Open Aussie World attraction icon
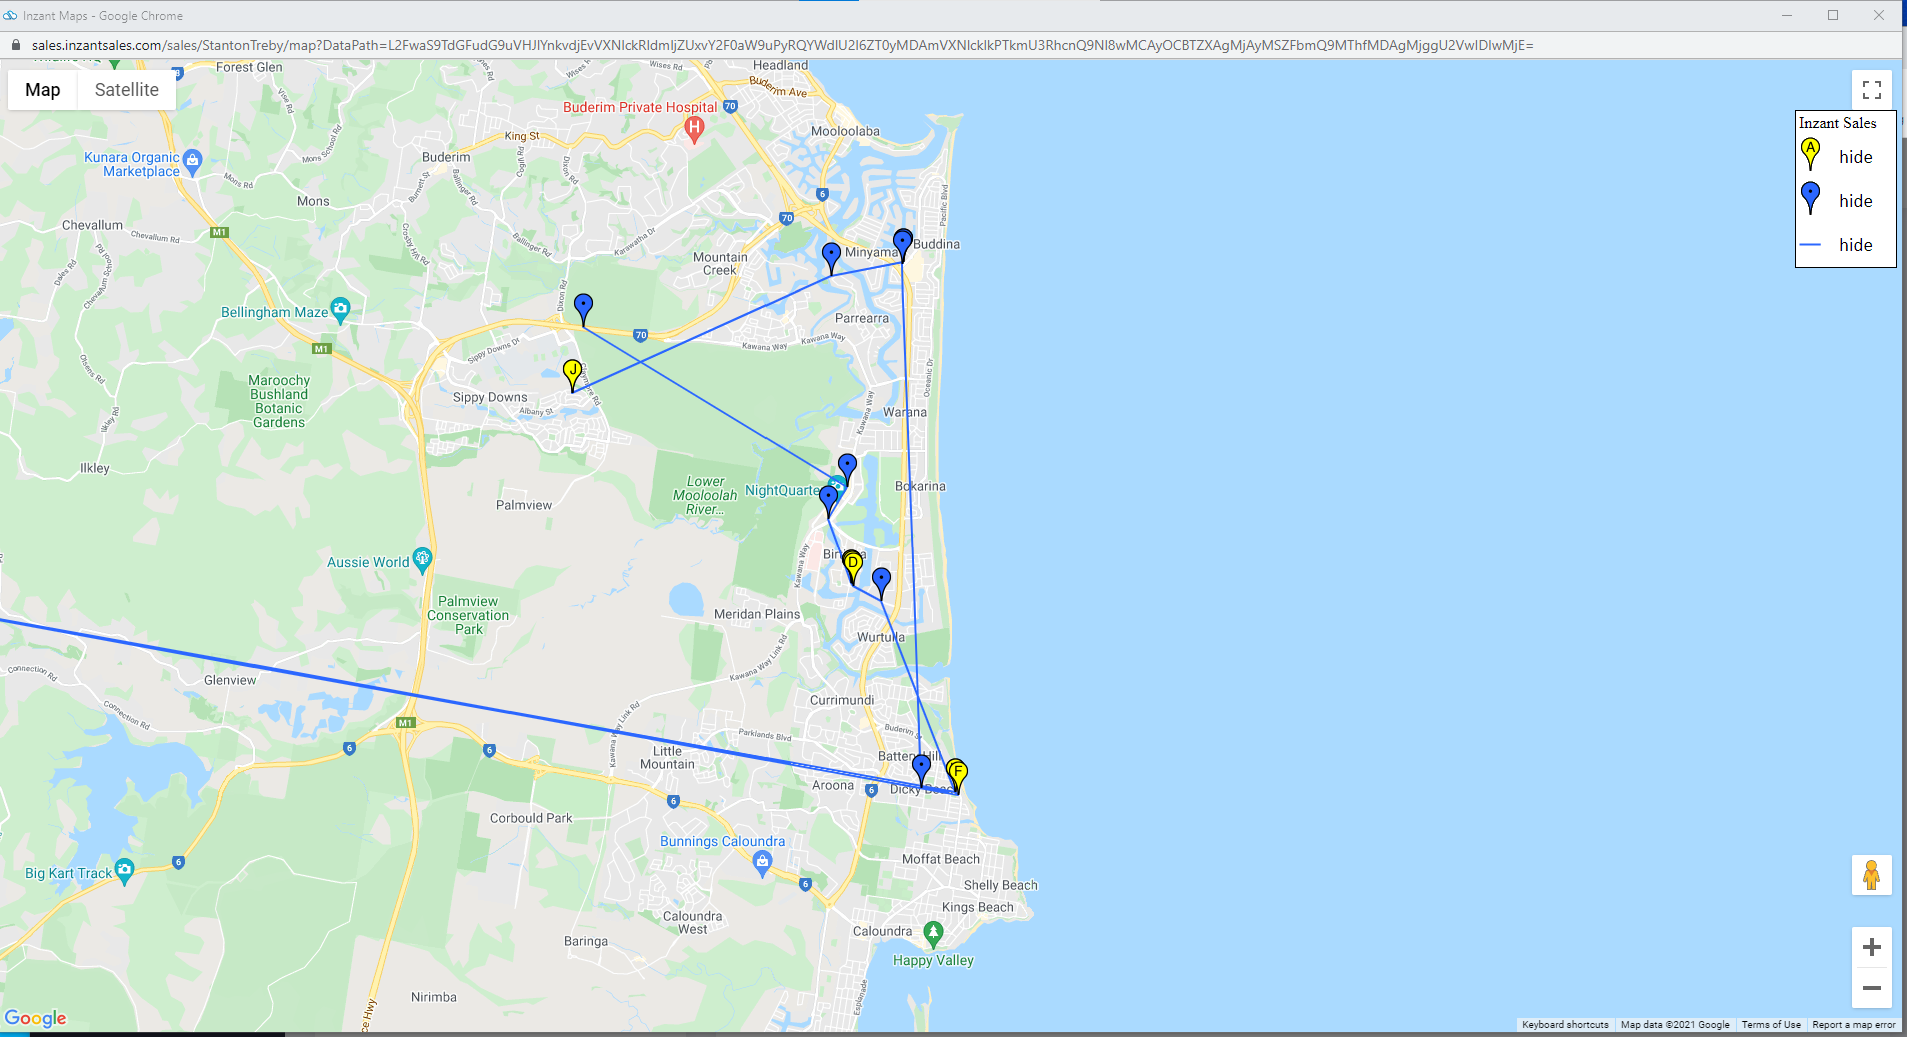Viewport: 1907px width, 1037px height. pos(422,558)
